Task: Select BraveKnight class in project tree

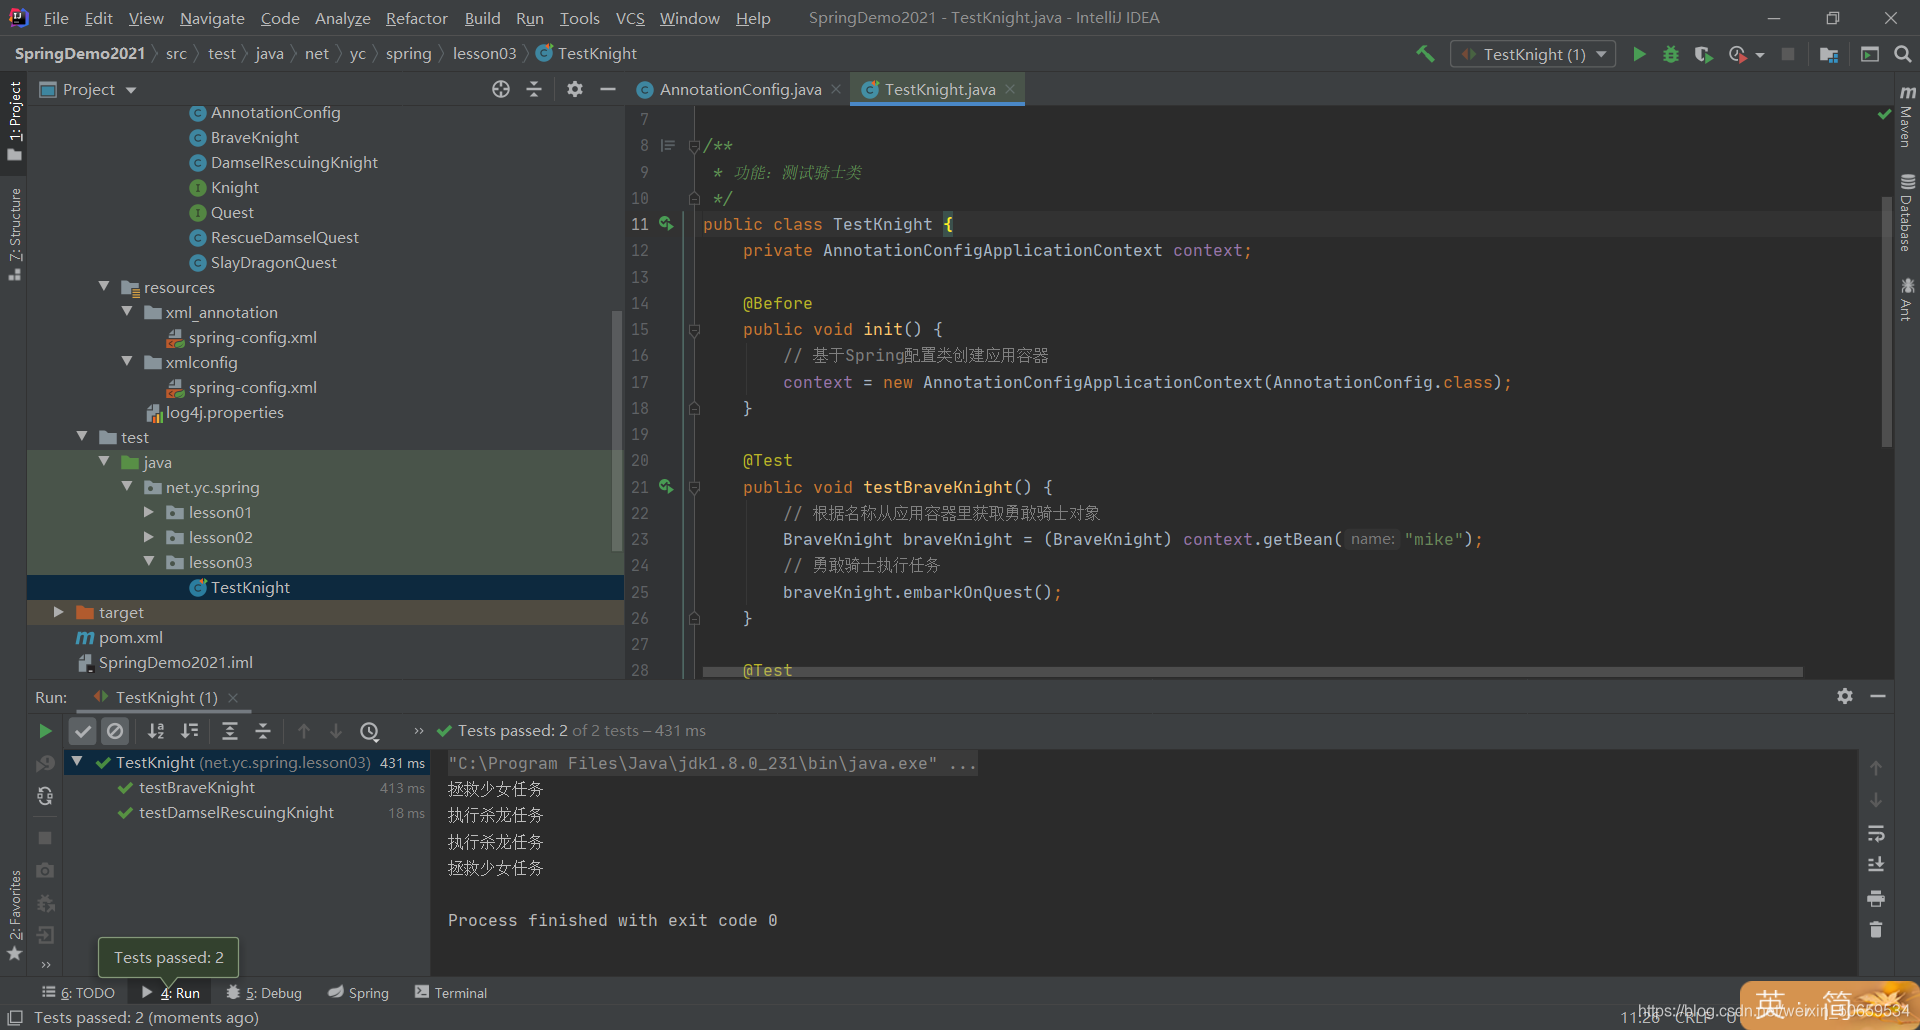Action: (254, 137)
